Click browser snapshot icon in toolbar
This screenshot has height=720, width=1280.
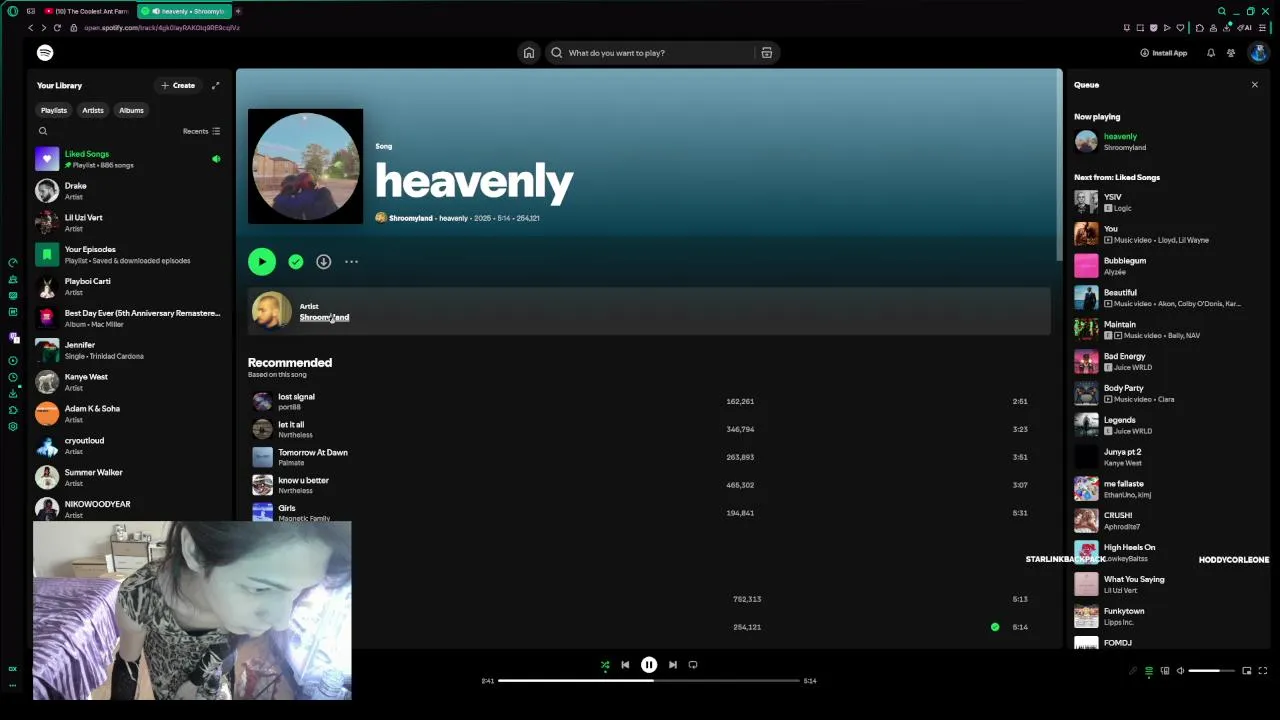[x=1140, y=28]
